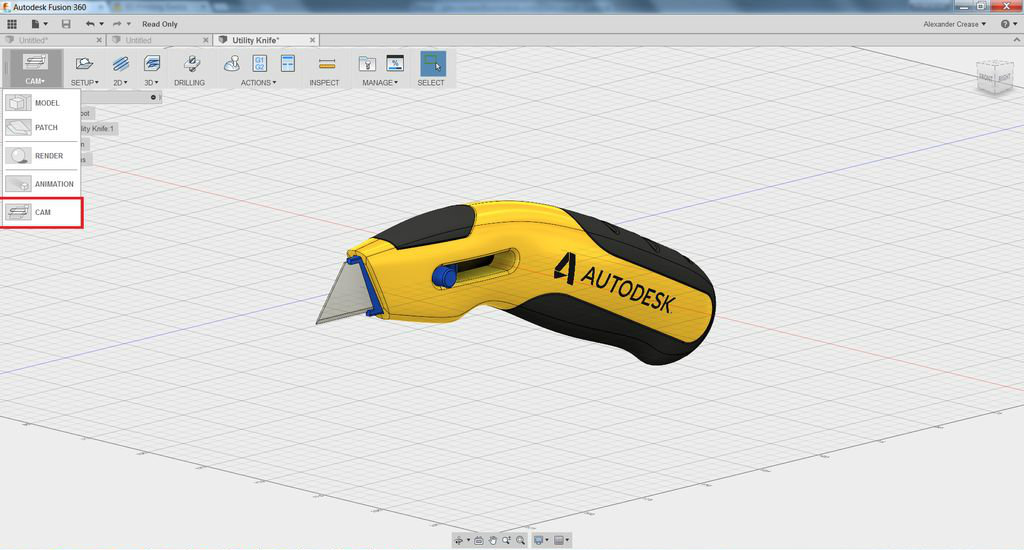Switch to the PATCH workspace
The height and width of the screenshot is (550, 1024).
(40, 127)
